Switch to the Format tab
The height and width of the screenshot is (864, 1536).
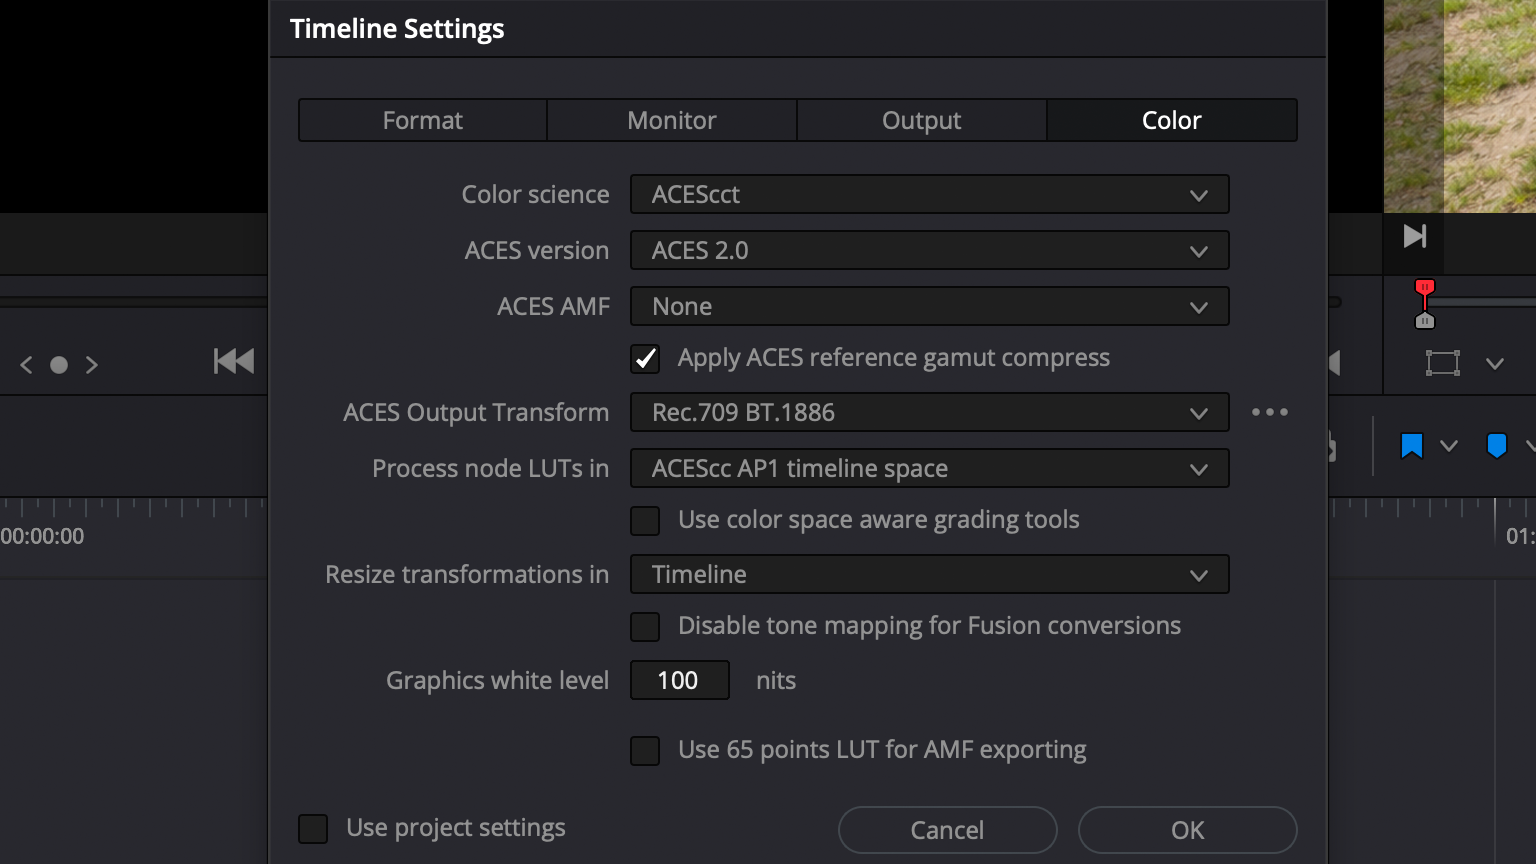[422, 120]
